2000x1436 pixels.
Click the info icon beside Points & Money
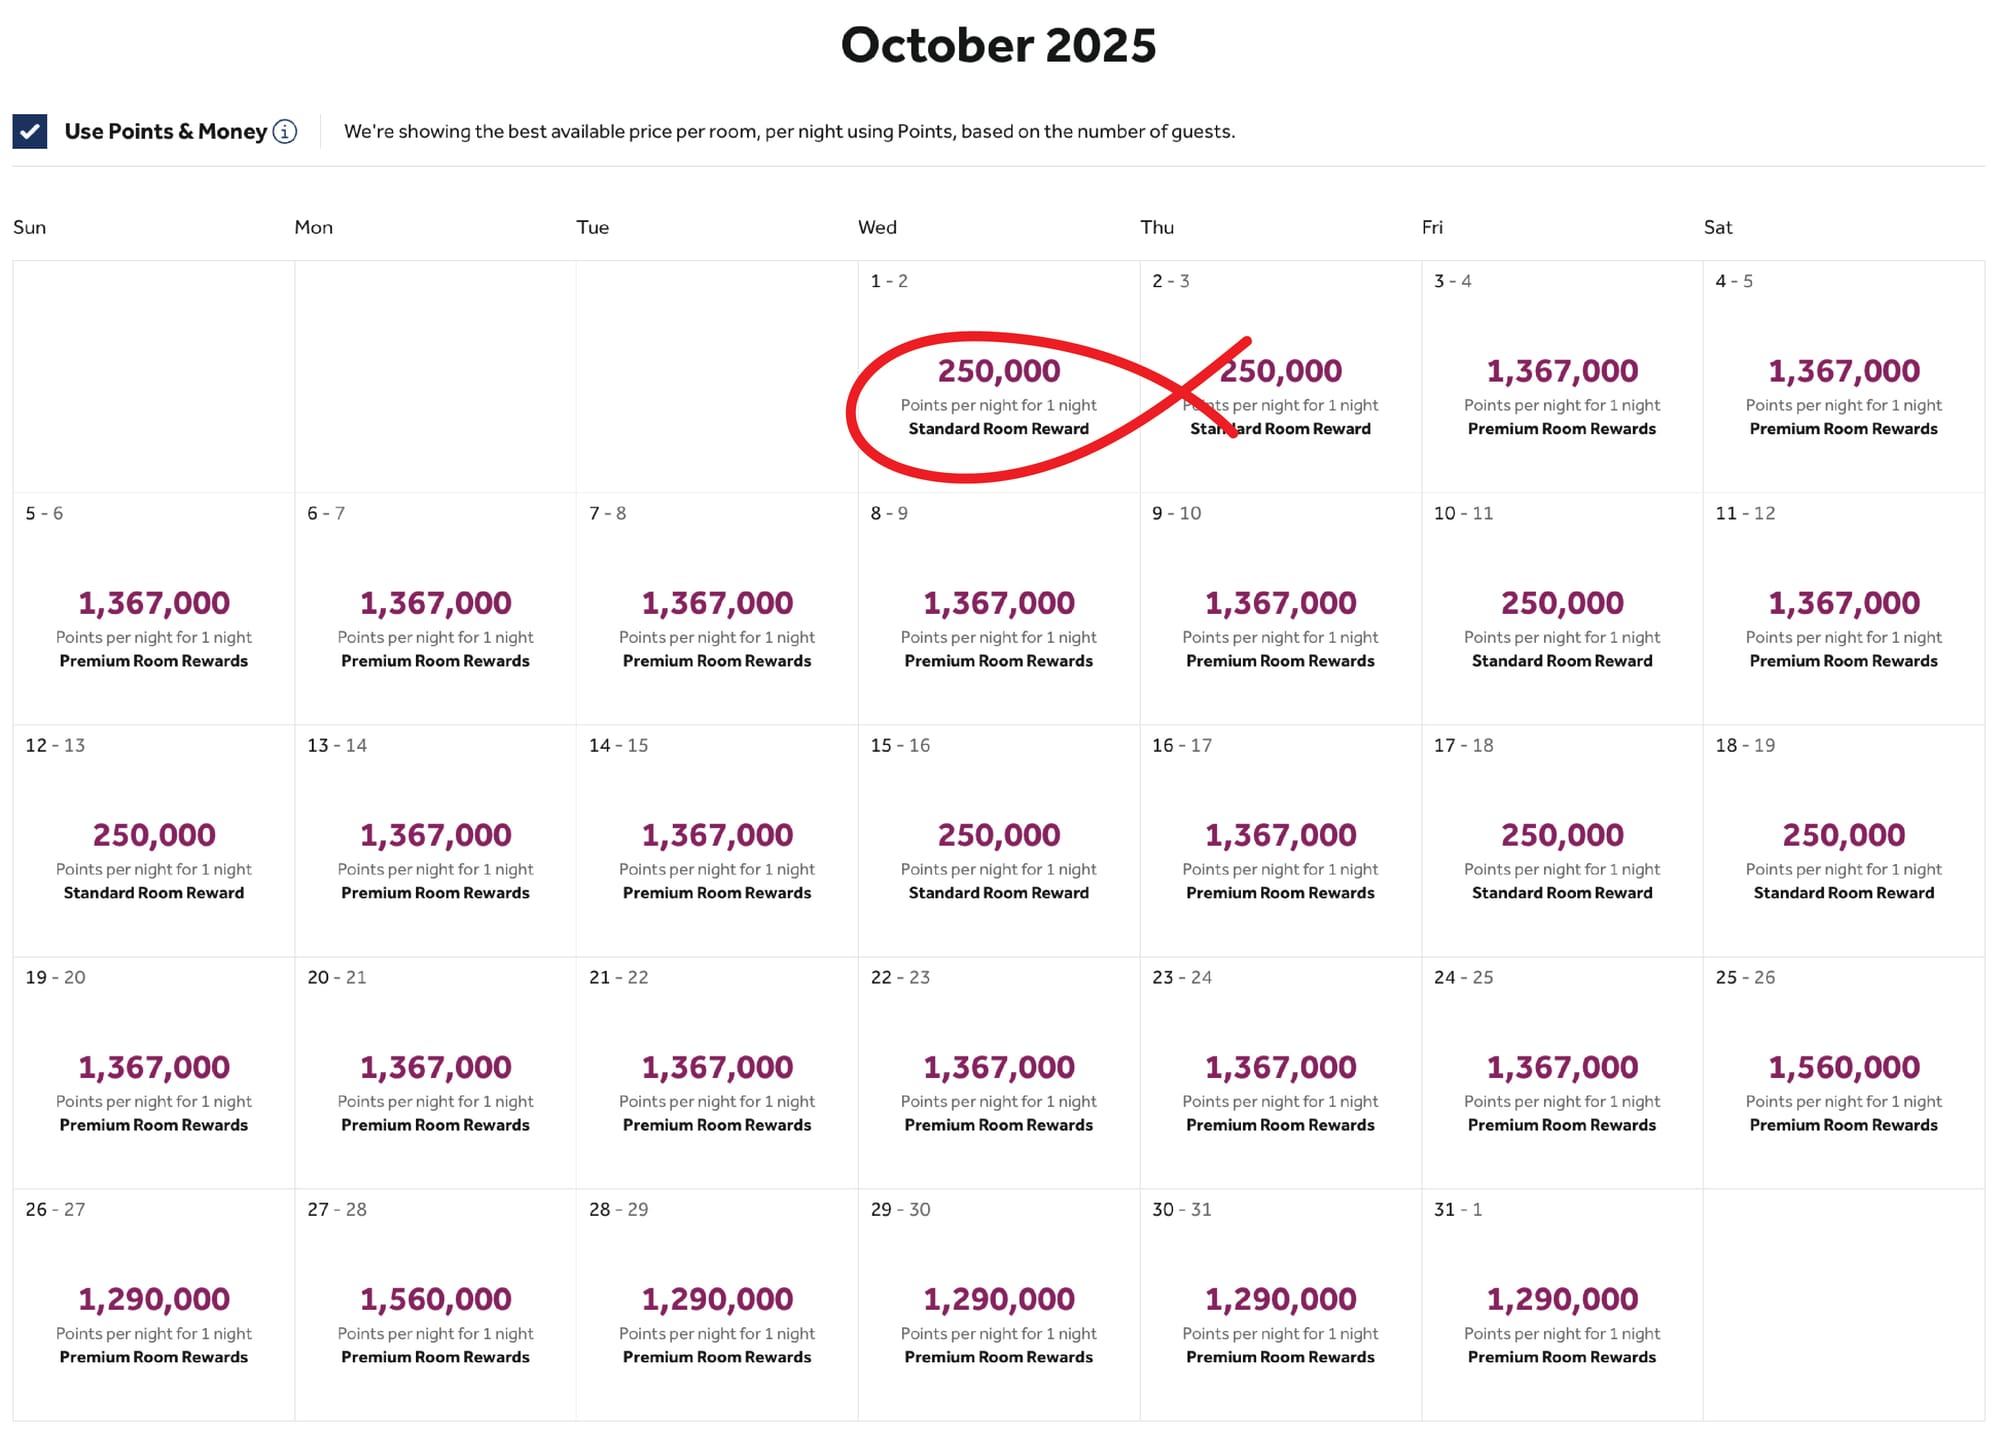(285, 132)
